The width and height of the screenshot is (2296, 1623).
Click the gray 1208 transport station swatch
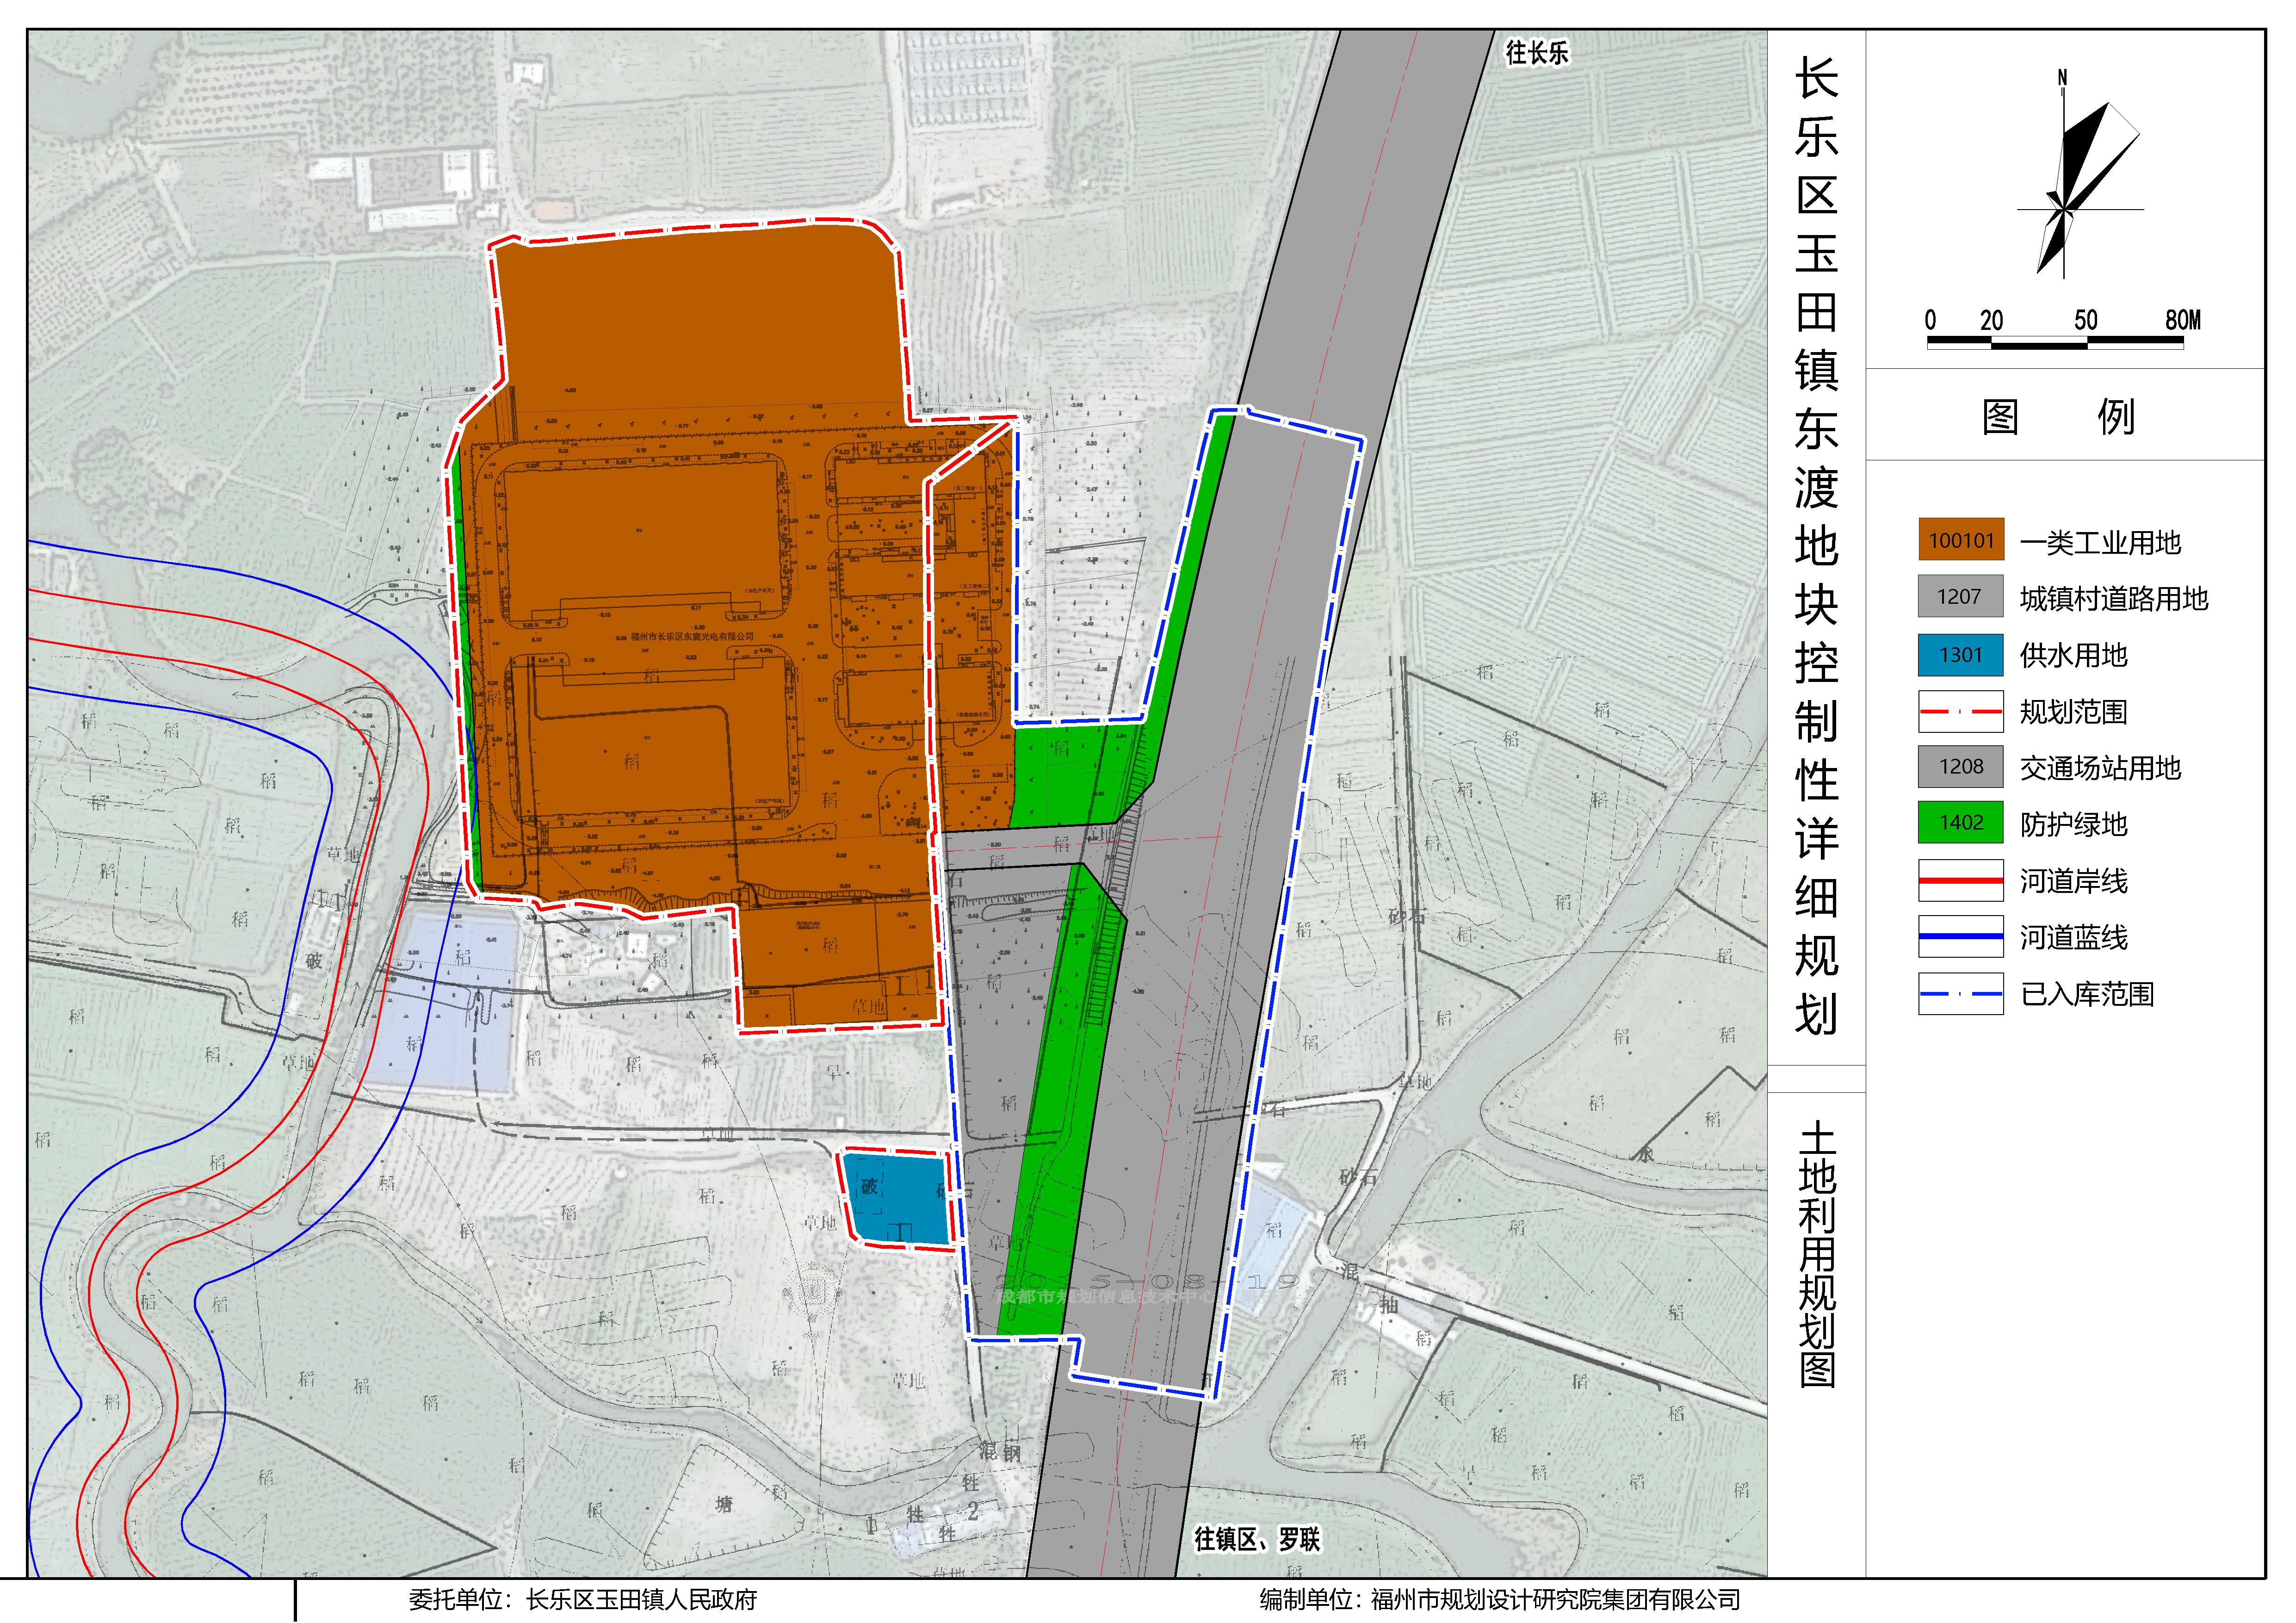point(1960,766)
